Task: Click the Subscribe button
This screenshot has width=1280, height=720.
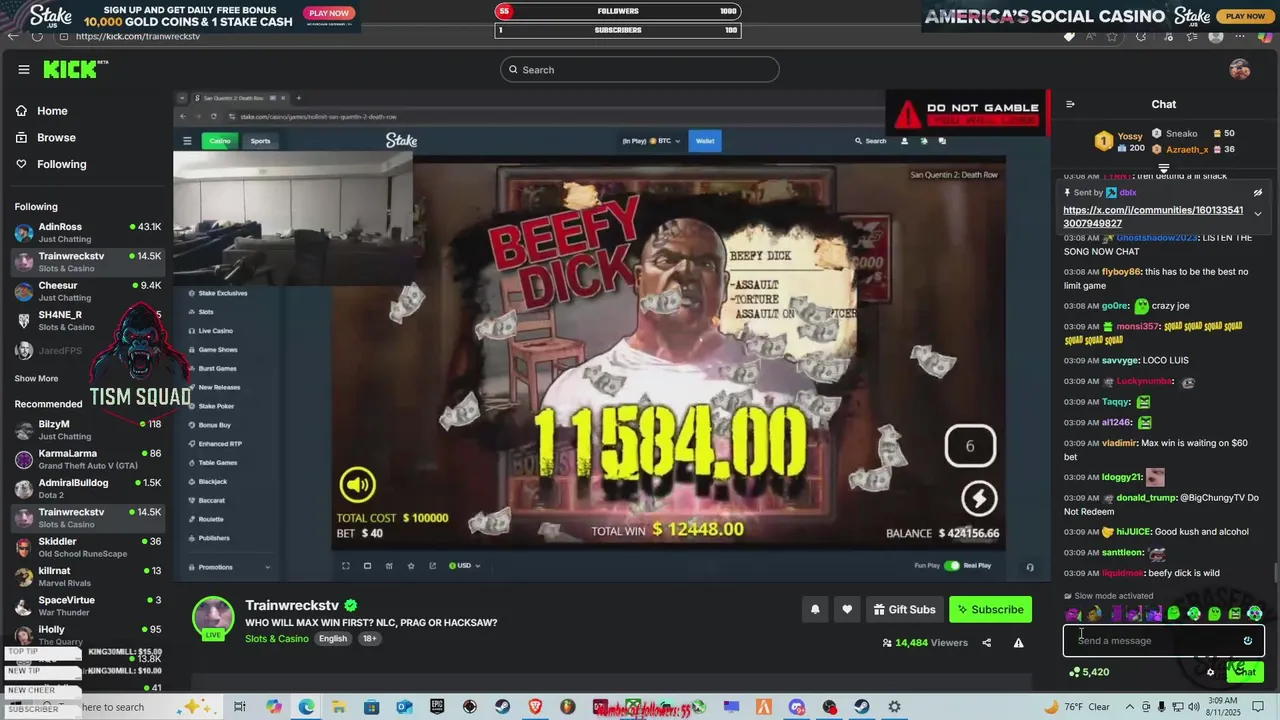Action: (x=990, y=609)
